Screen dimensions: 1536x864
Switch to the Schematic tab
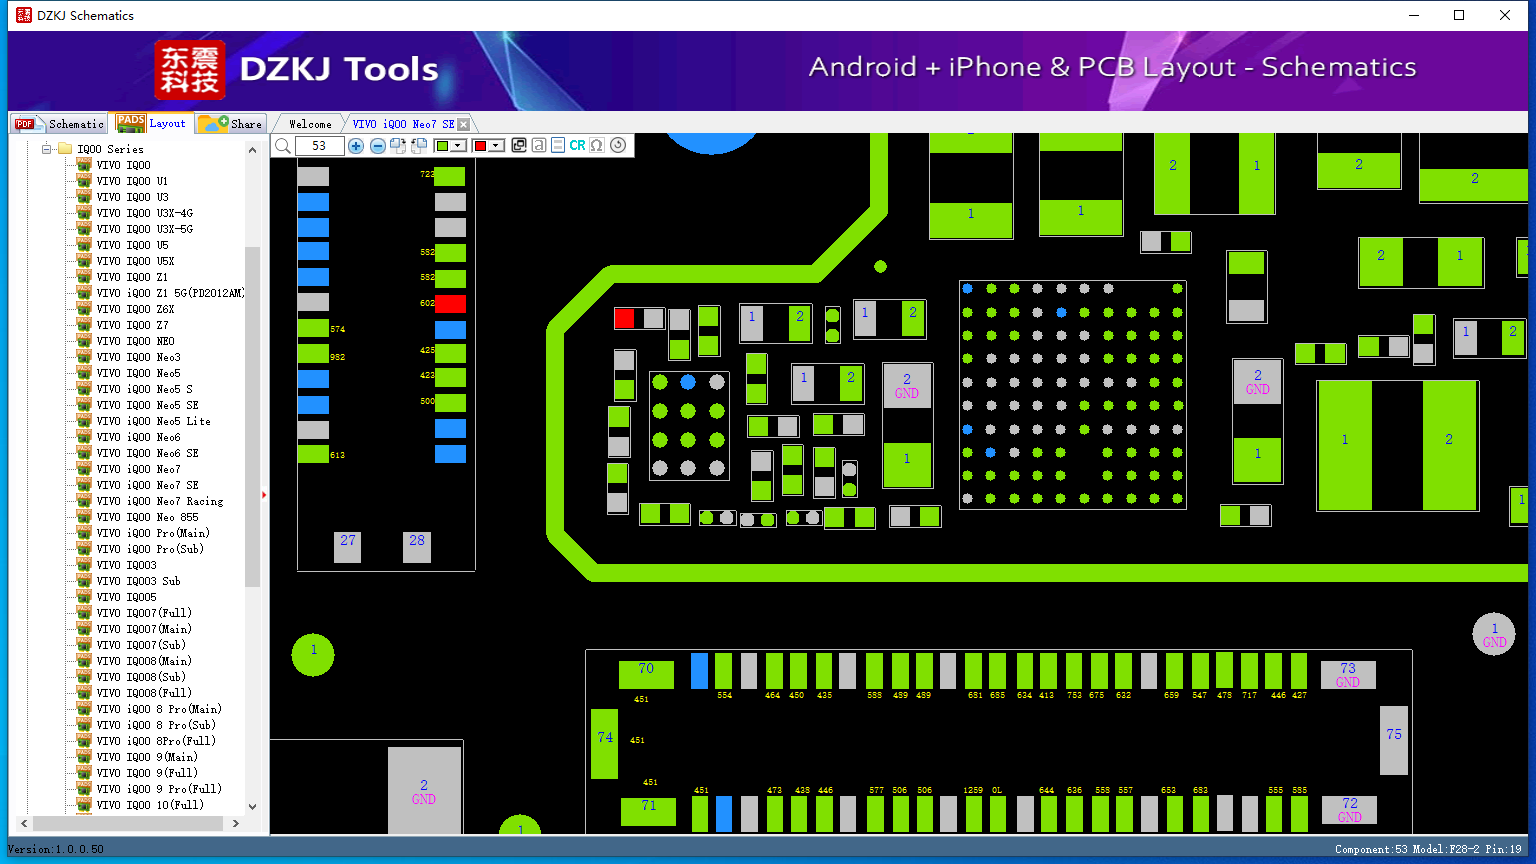point(59,123)
